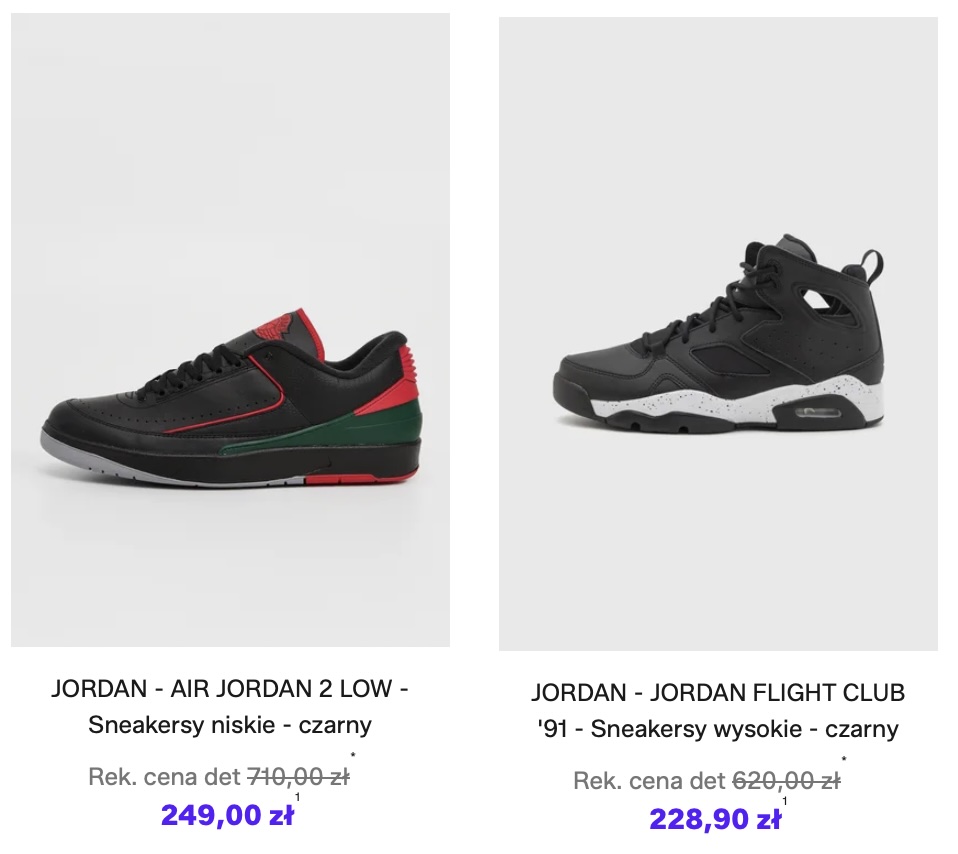The image size is (958, 854).
Task: Click 'Rek. cena det' label under Flight Club
Action: click(649, 781)
